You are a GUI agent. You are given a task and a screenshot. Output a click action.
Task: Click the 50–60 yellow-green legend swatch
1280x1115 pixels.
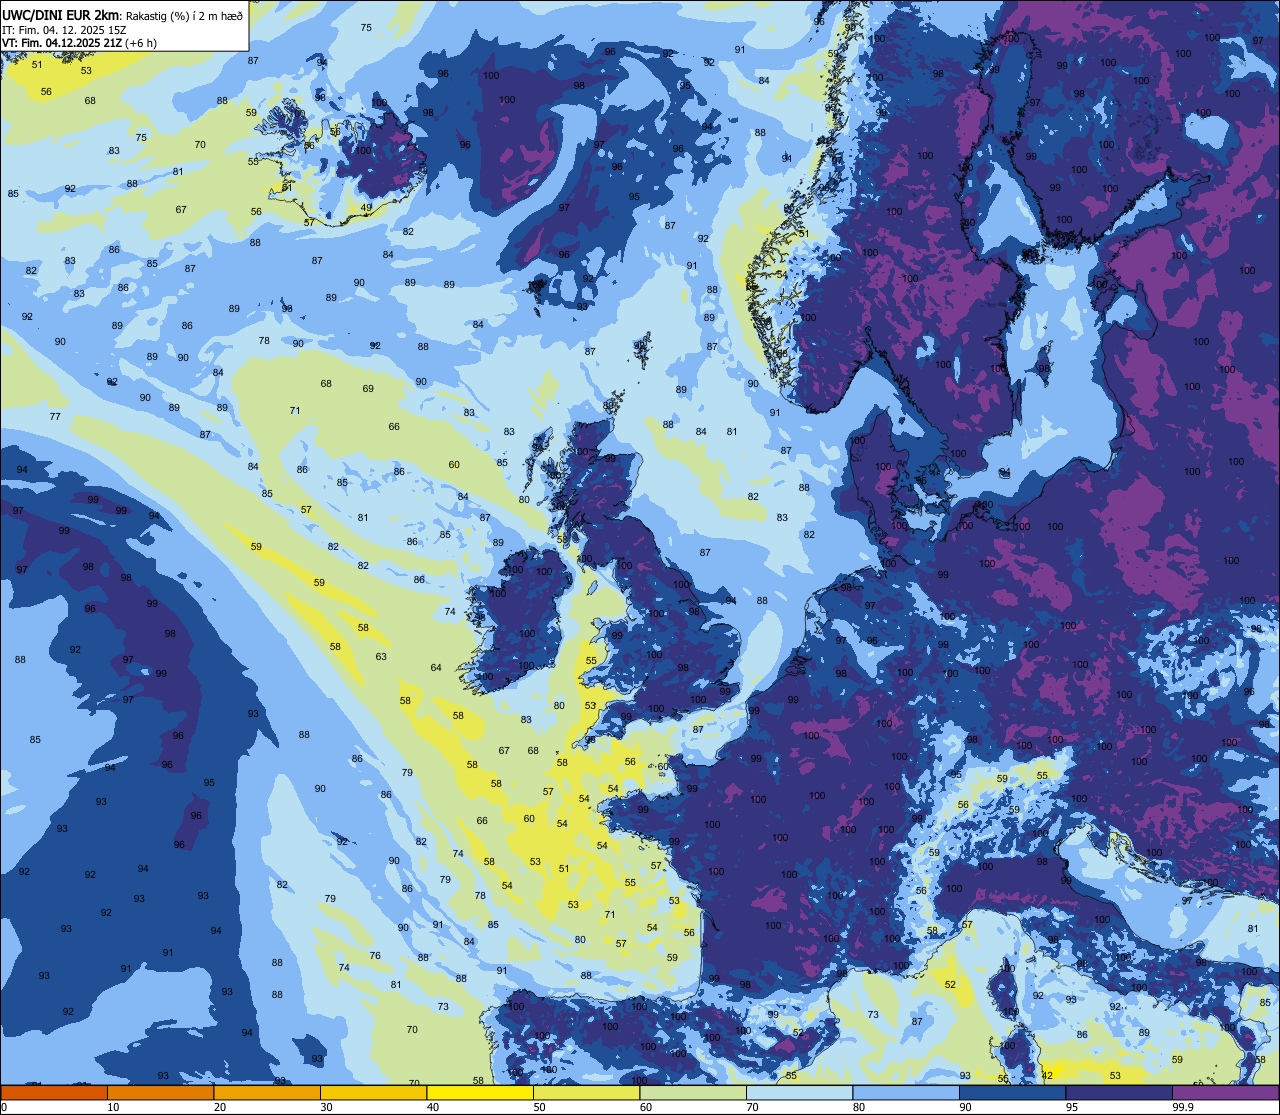(x=586, y=1092)
